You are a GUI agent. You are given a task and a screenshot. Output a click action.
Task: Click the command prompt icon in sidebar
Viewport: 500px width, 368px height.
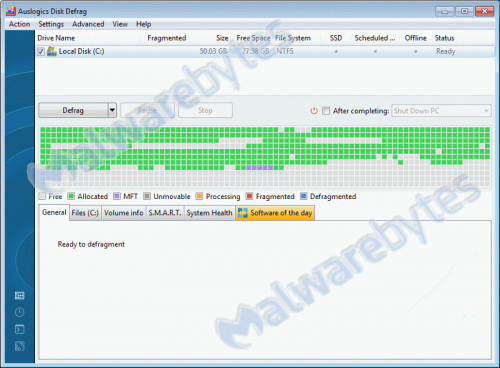pyautogui.click(x=20, y=329)
